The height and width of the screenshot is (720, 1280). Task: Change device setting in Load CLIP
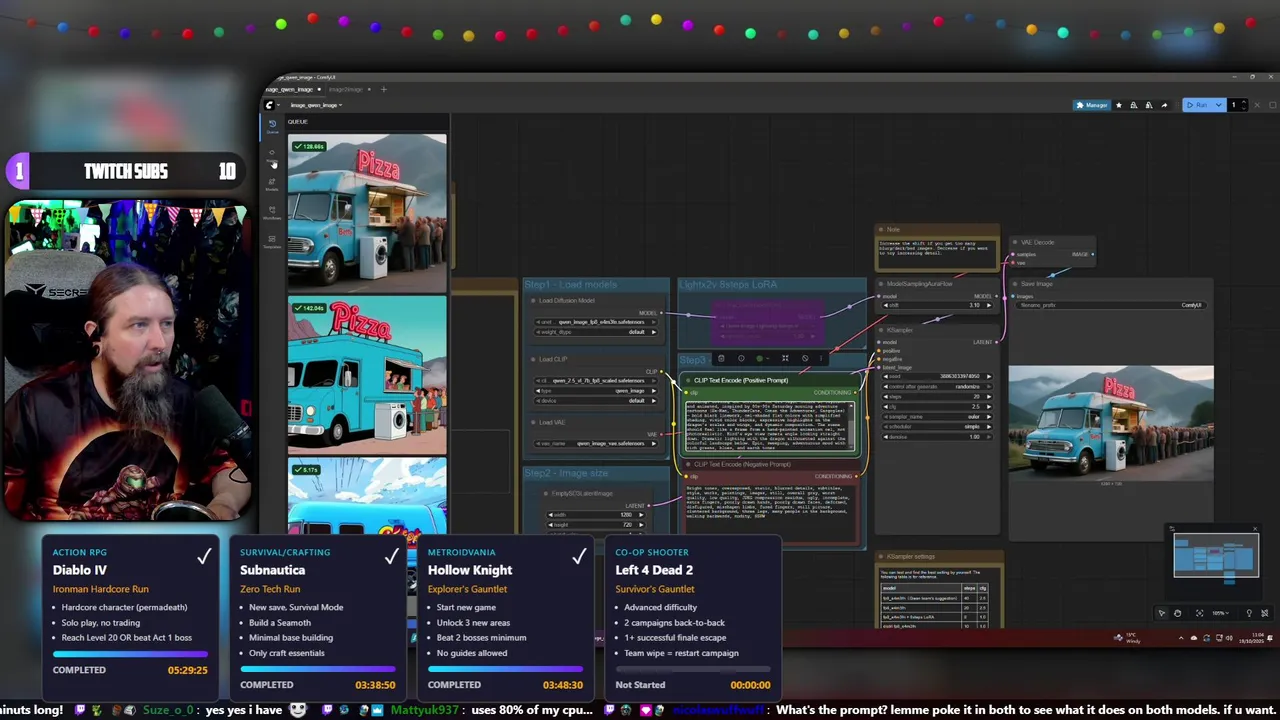[596, 401]
